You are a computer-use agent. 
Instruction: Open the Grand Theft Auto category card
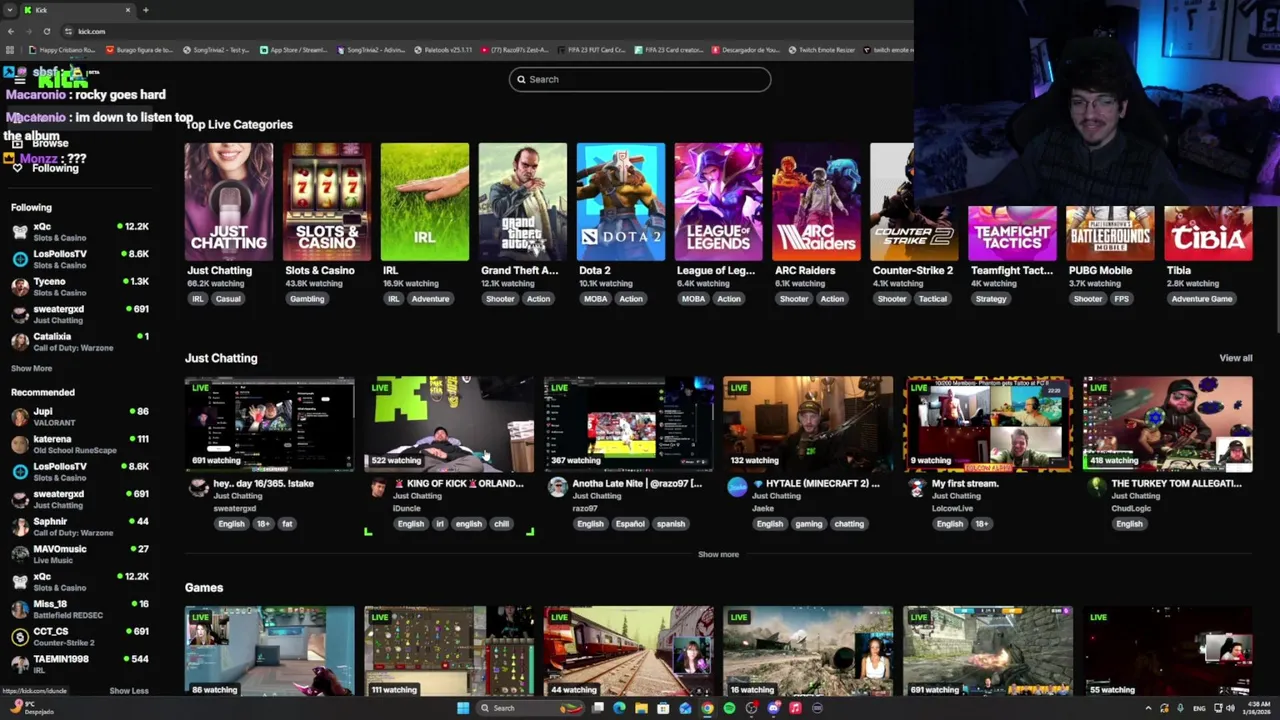pyautogui.click(x=522, y=202)
